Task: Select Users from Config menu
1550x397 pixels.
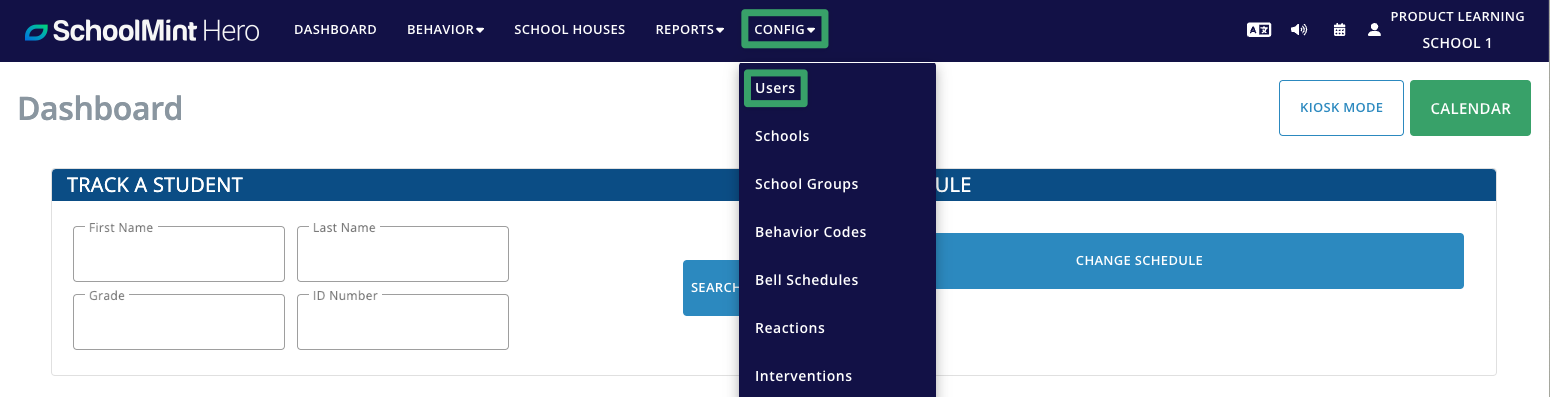Action: point(775,88)
